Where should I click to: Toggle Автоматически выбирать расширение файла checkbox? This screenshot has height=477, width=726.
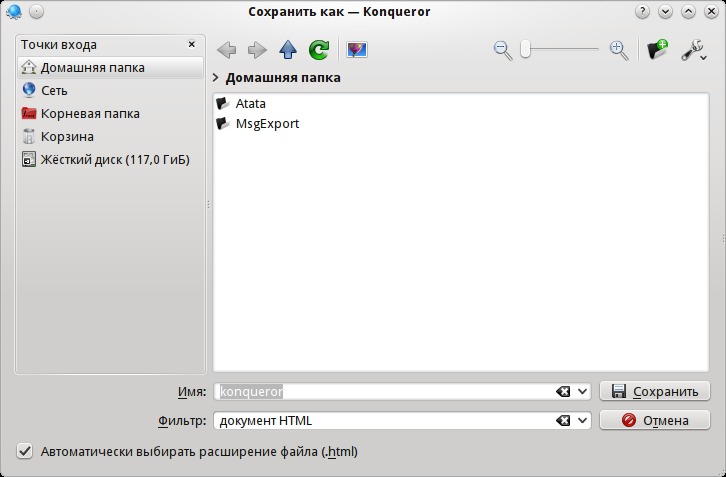coord(25,451)
